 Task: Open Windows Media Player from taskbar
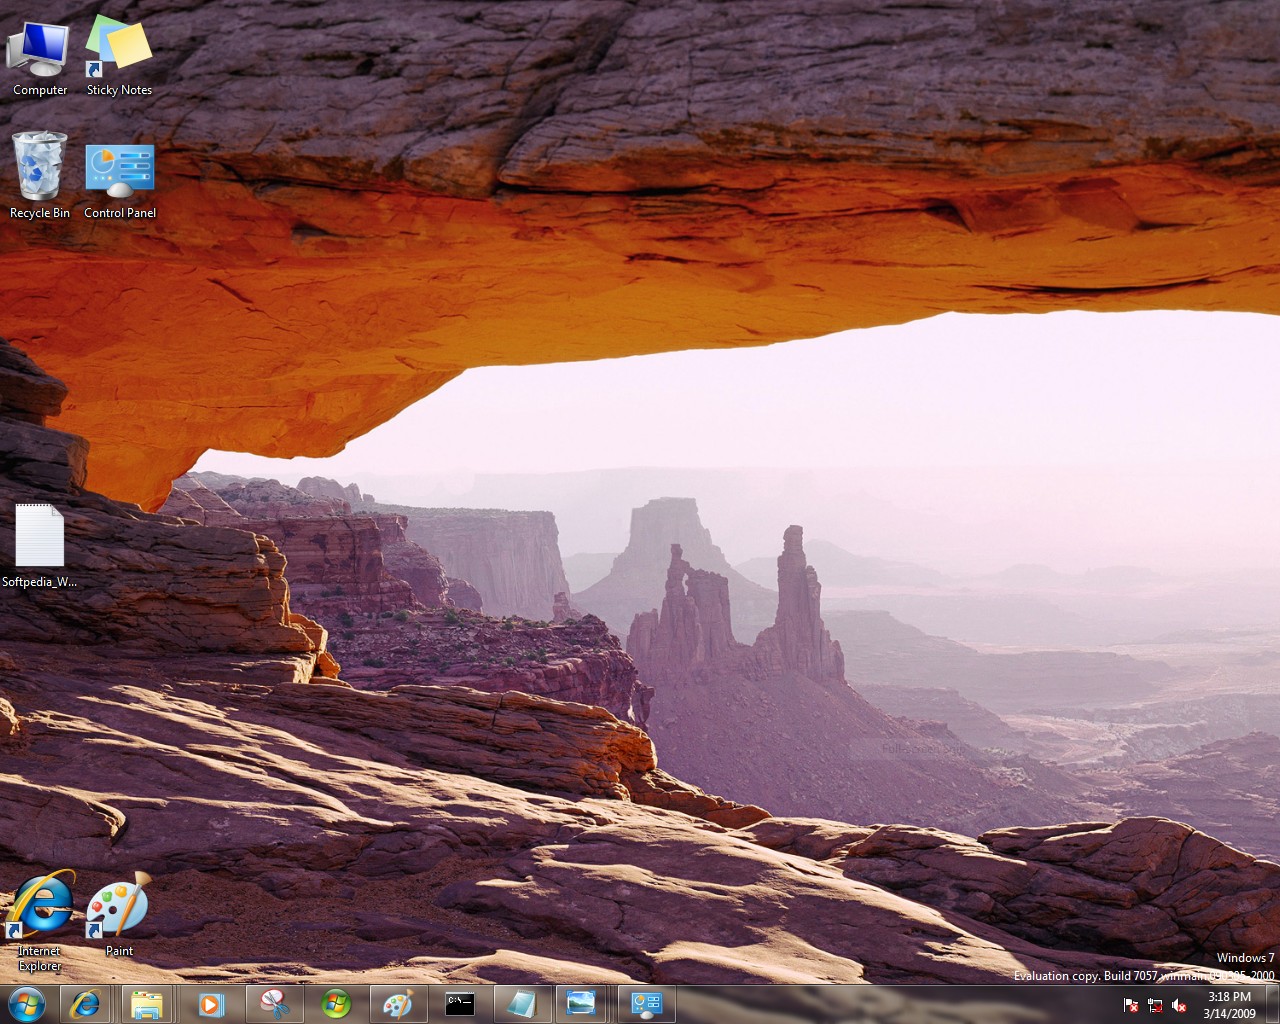point(210,1004)
